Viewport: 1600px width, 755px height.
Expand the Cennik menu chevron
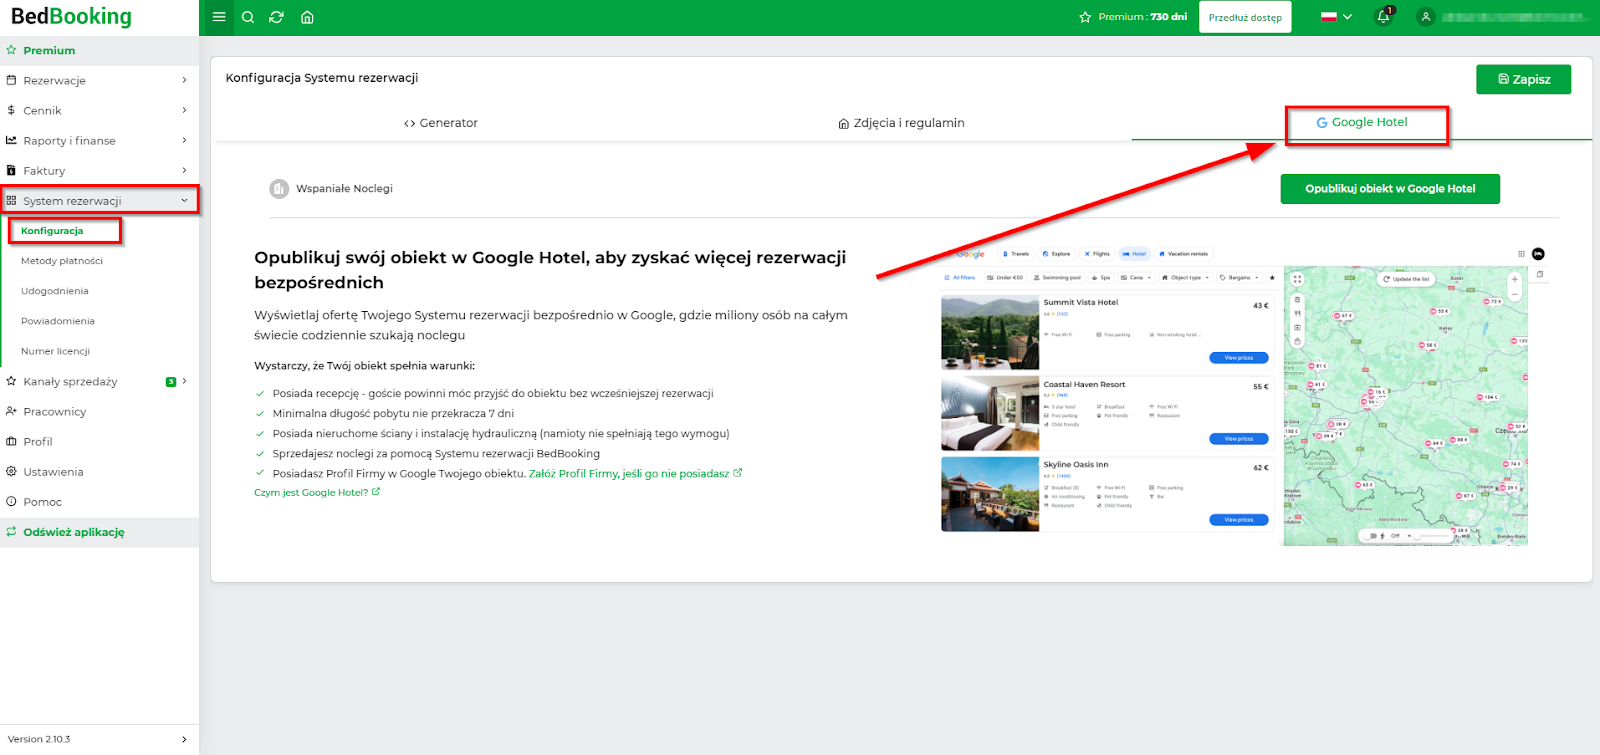point(184,110)
